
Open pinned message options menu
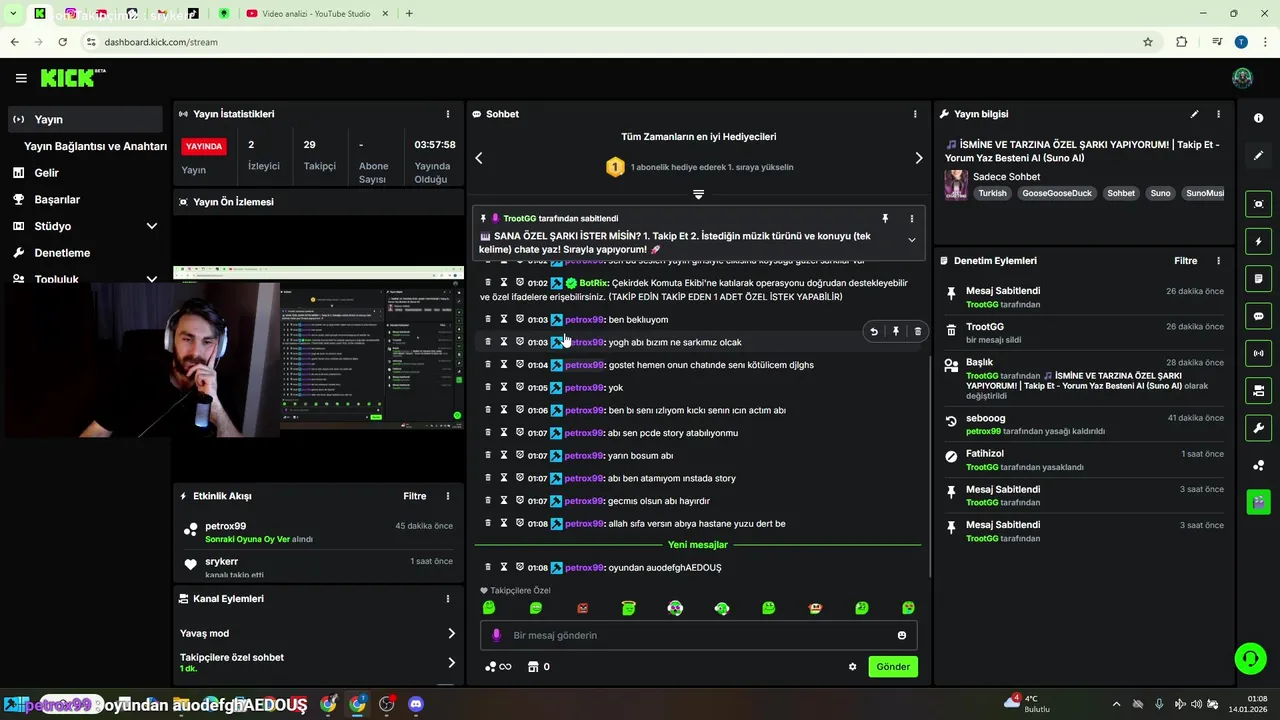point(911,218)
